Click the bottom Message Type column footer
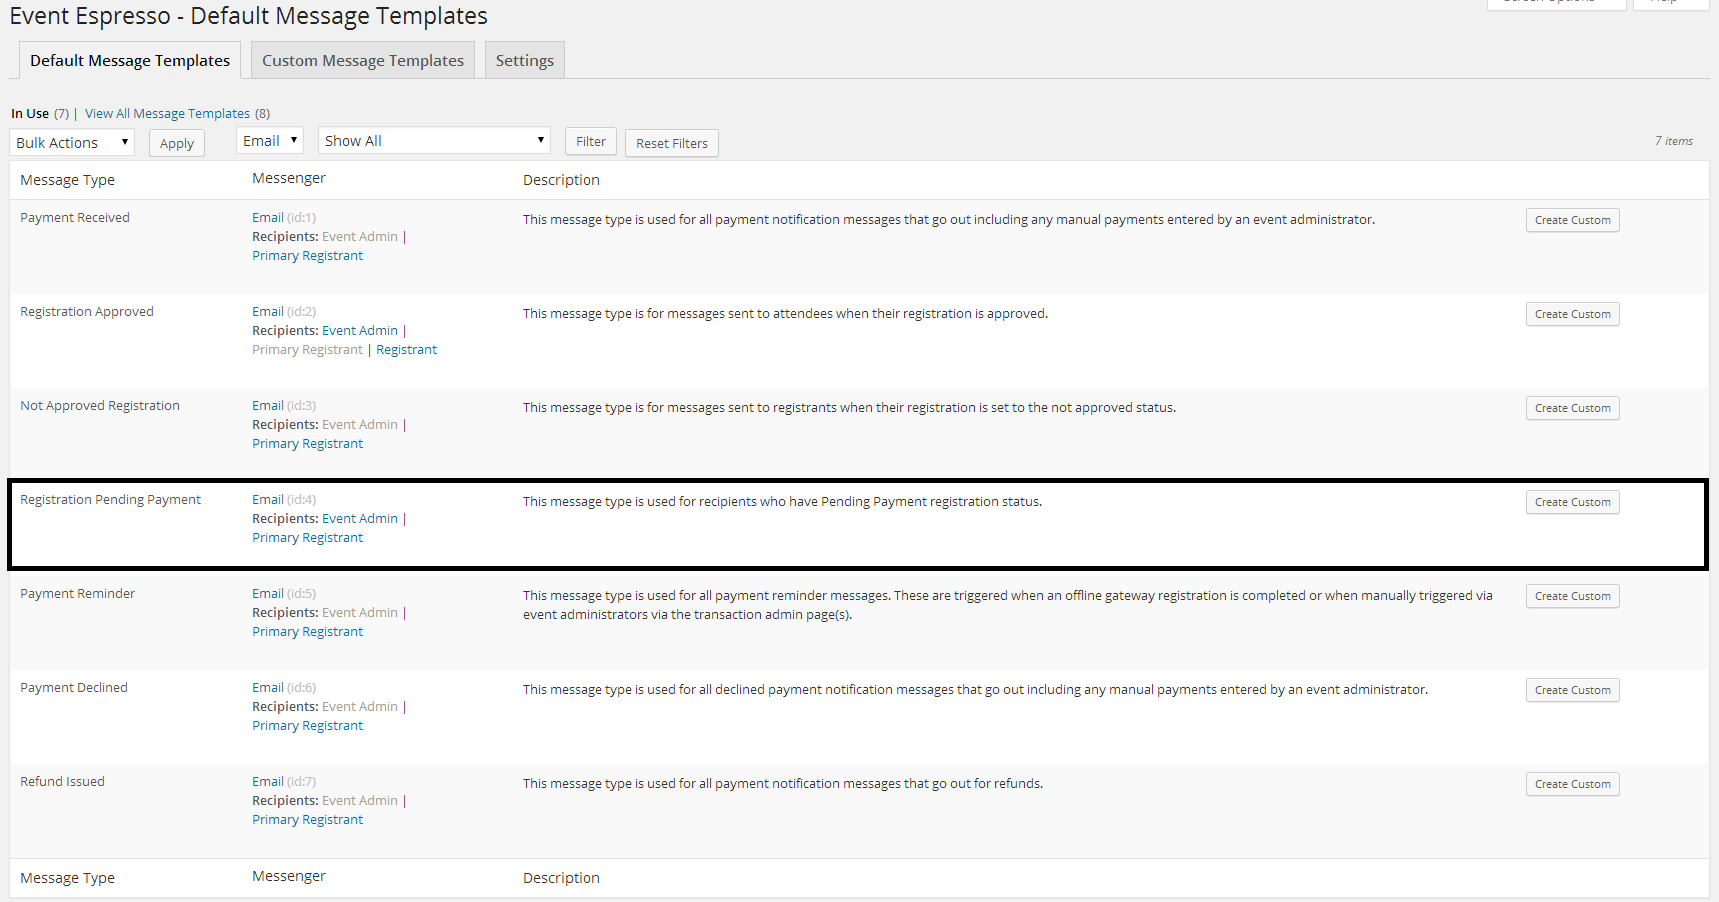1719x902 pixels. pos(67,878)
